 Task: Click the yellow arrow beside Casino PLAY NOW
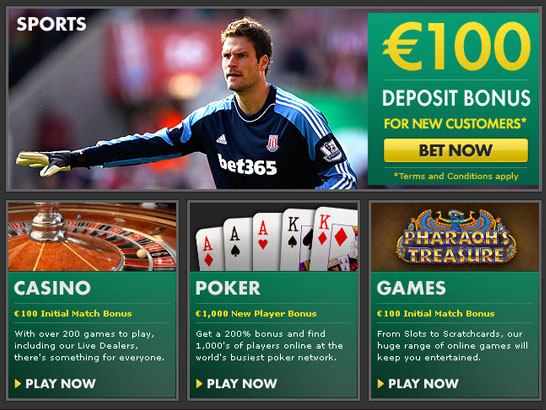coord(18,384)
